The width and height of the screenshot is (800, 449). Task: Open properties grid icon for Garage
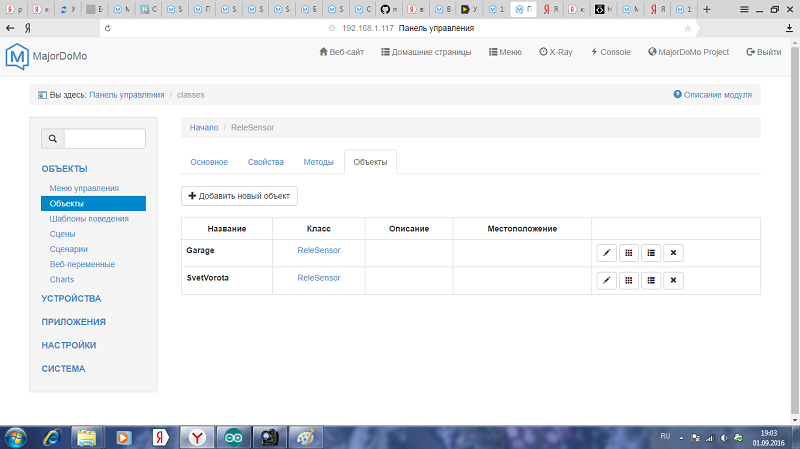pos(629,253)
